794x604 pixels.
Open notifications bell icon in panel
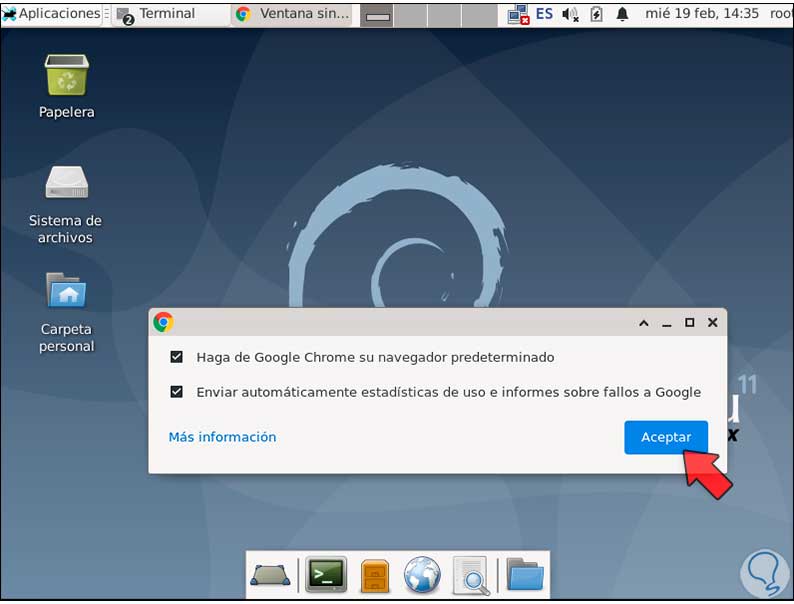(x=622, y=14)
